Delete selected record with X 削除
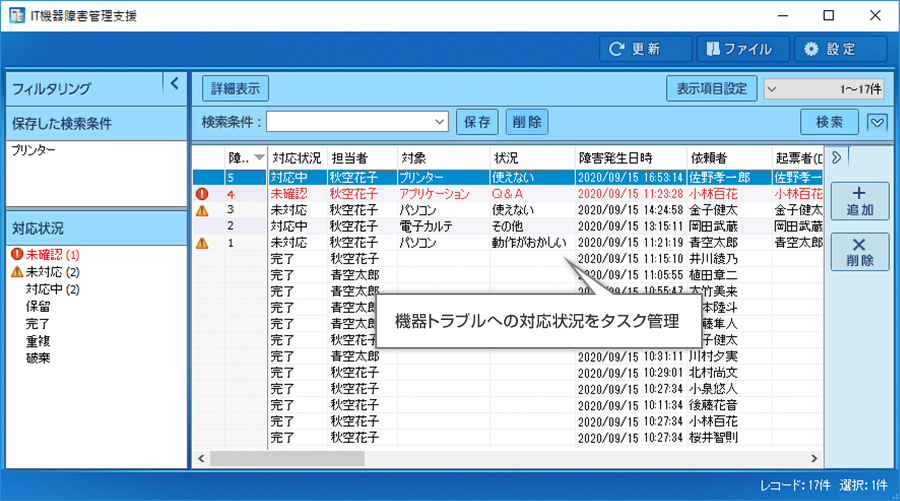This screenshot has height=501, width=900. pos(860,252)
